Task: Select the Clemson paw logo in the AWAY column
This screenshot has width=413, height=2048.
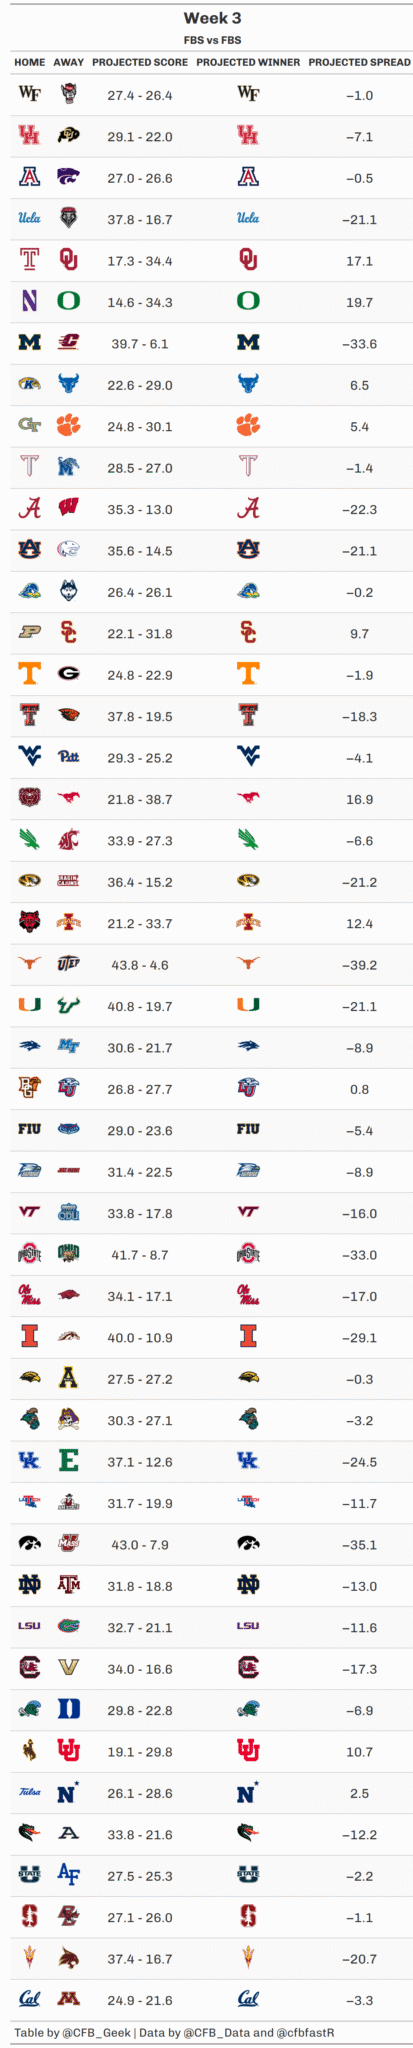Action: (x=68, y=425)
